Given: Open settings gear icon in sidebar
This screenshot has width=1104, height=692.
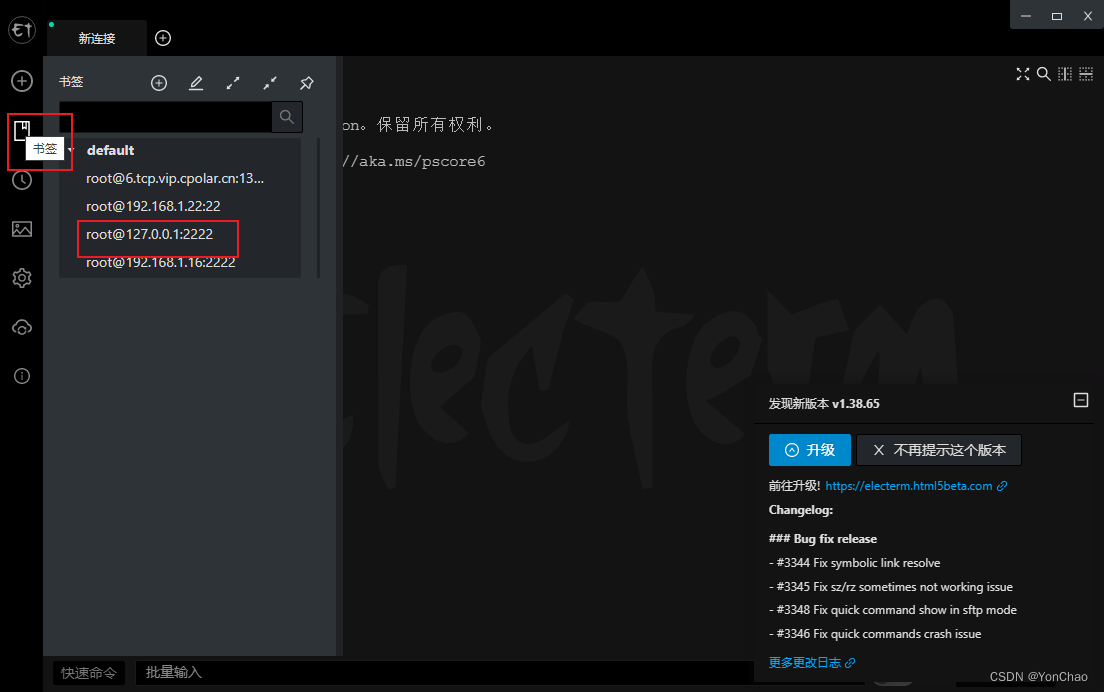Looking at the screenshot, I should coord(22,278).
